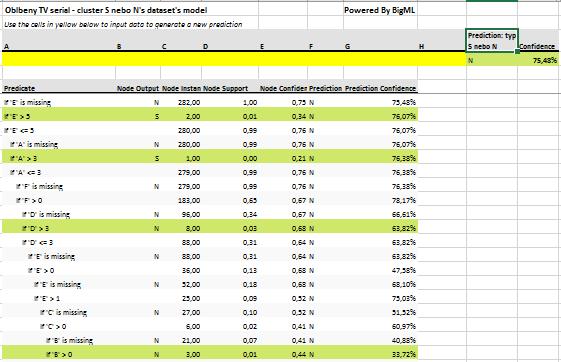This screenshot has width=561, height=362.
Task: Click the 47,58% prediction confidence cell
Action: (x=404, y=270)
